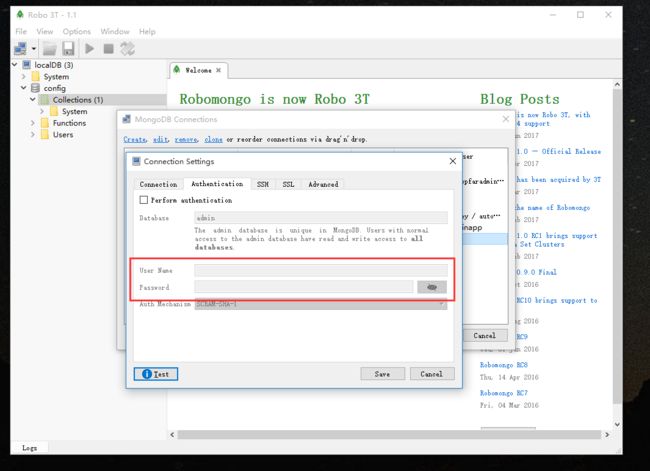Switch to the Connection tab
The image size is (650, 471).
pyautogui.click(x=158, y=184)
